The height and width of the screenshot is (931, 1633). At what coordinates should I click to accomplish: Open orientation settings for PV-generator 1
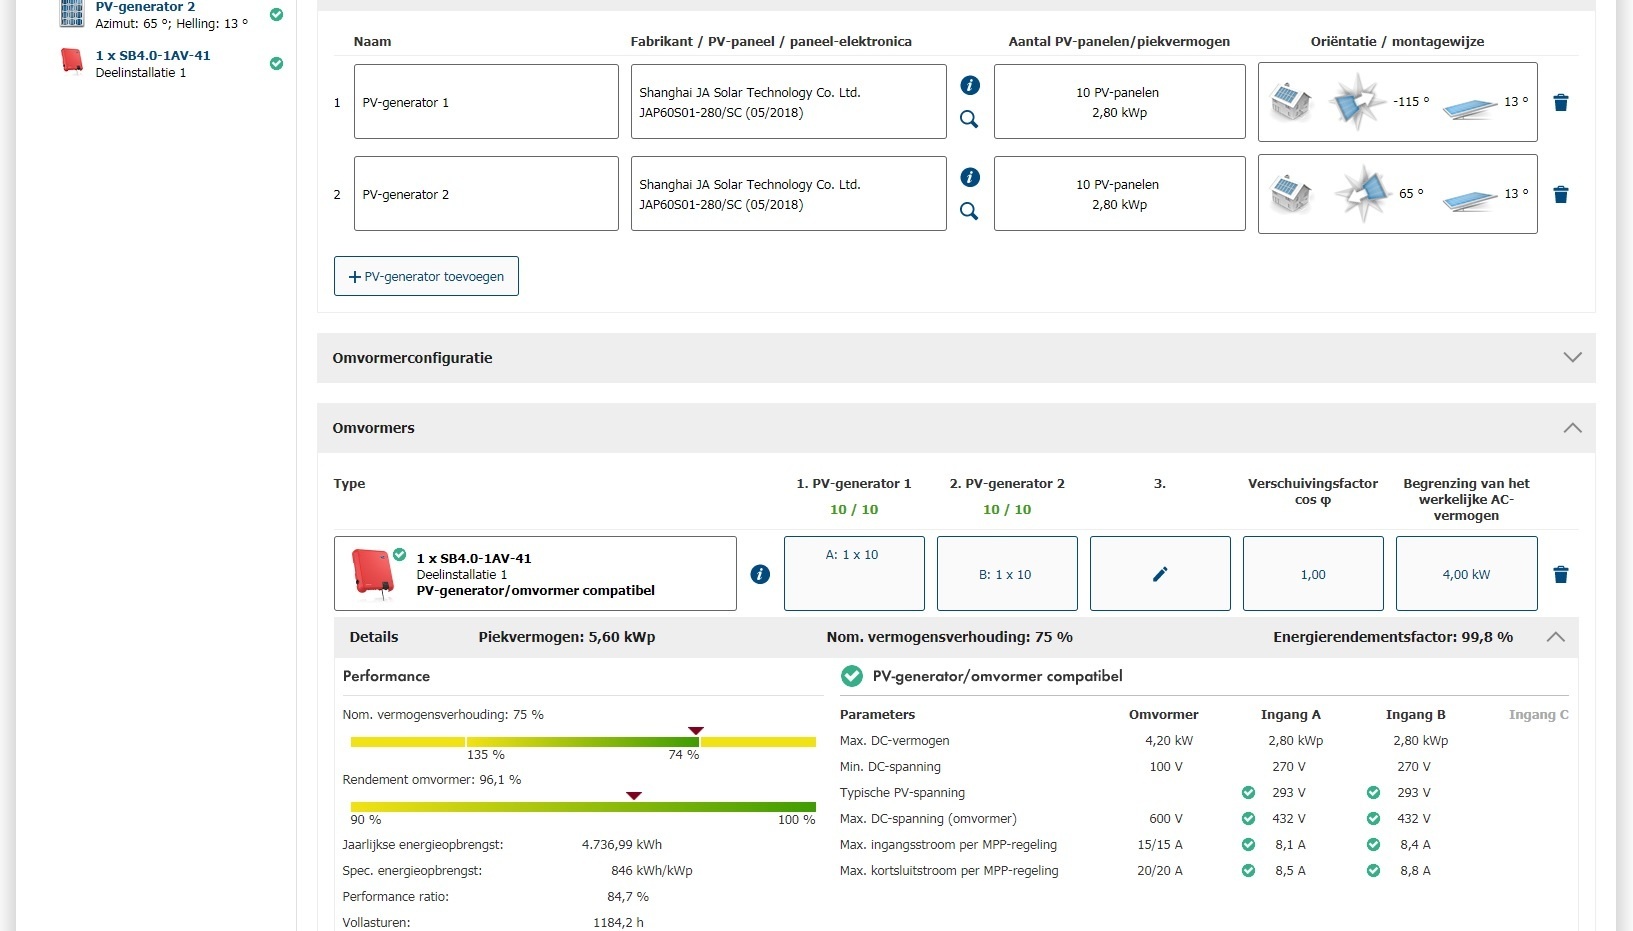click(1397, 102)
